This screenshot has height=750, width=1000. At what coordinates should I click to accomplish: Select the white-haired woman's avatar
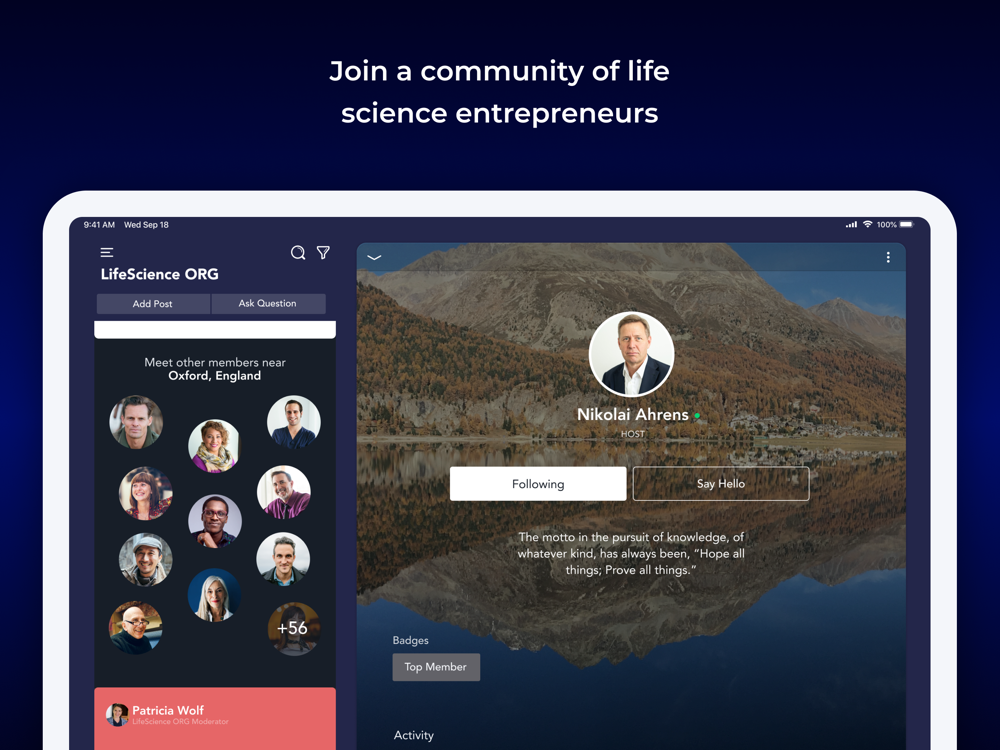(214, 594)
